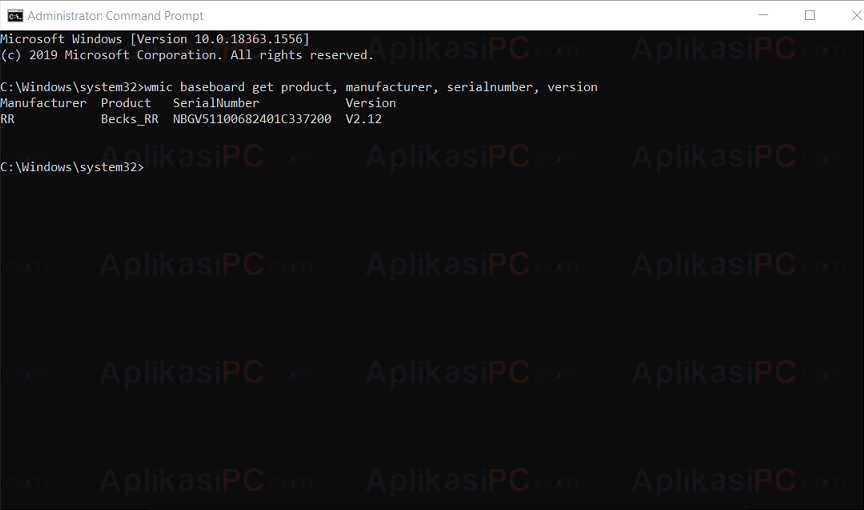This screenshot has height=510, width=864.
Task: Click the Product column header
Action: pos(126,103)
